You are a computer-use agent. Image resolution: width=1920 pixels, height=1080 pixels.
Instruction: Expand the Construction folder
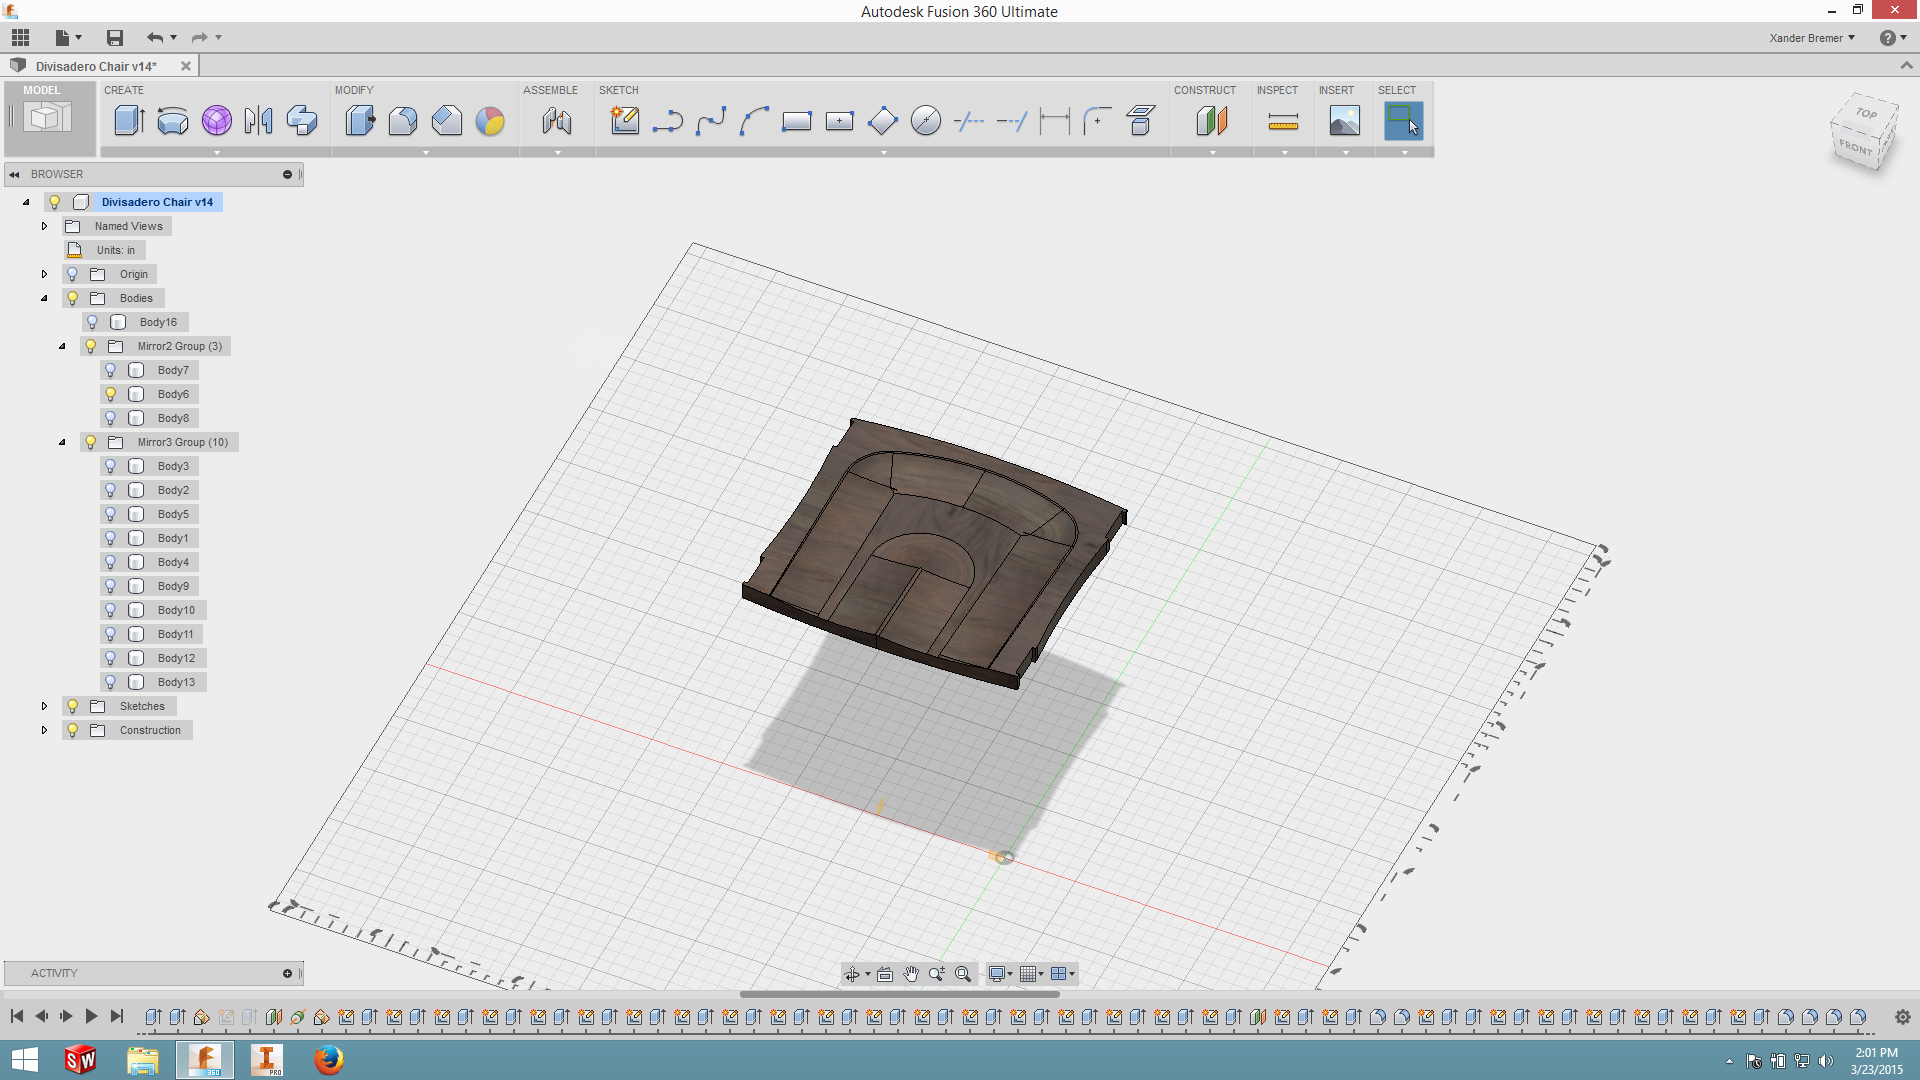point(45,729)
